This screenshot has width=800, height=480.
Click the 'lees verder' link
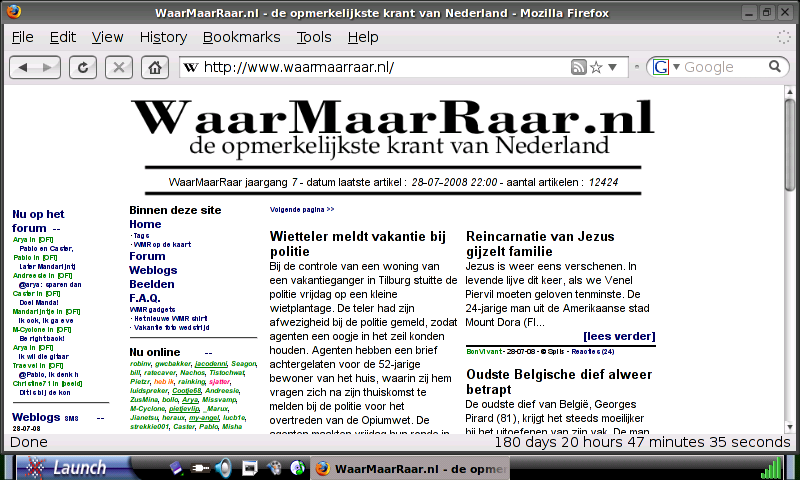tap(619, 336)
